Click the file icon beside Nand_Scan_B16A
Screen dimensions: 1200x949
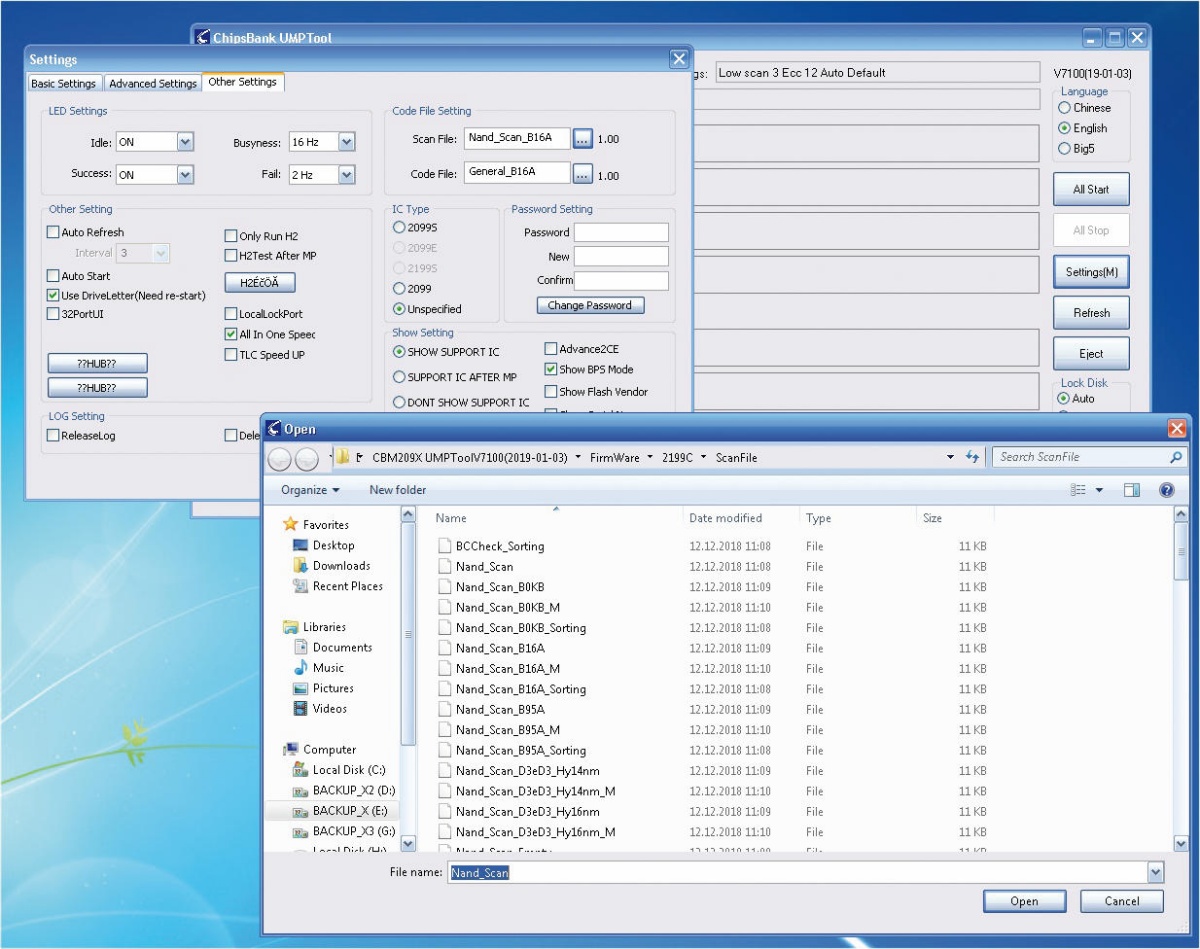pos(445,648)
